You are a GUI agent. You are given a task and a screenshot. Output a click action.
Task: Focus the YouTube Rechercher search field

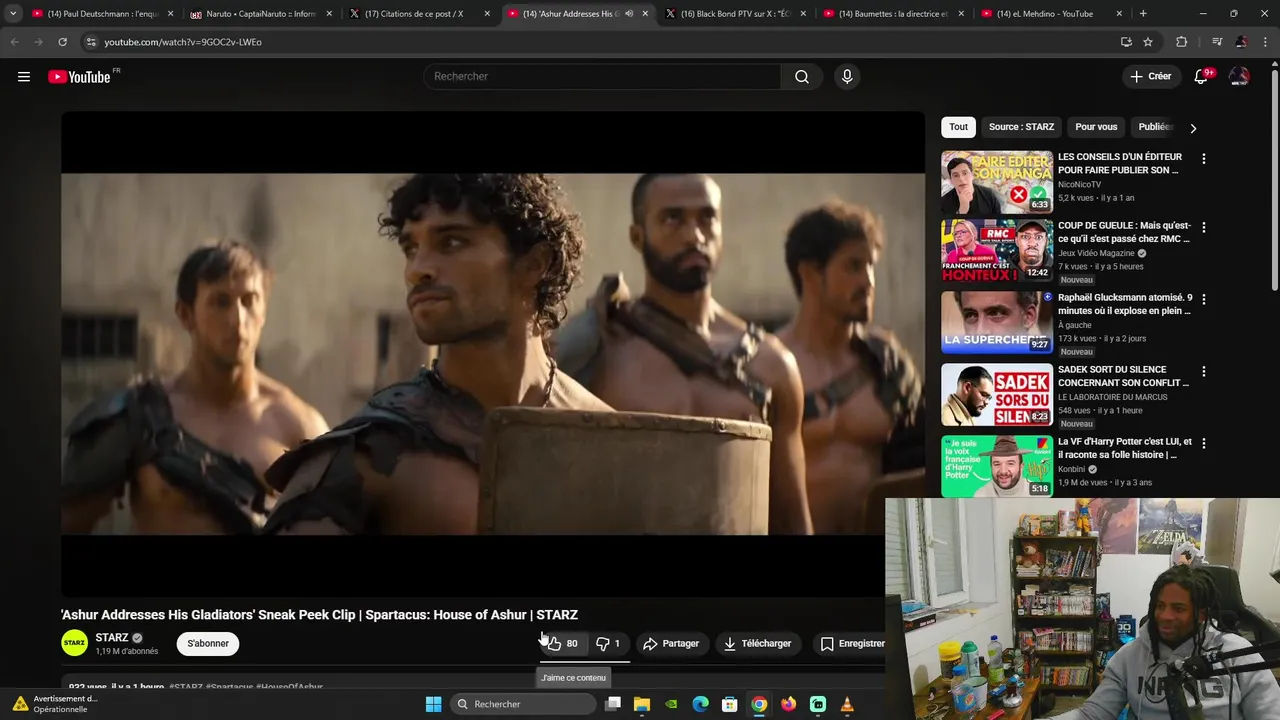(x=603, y=77)
